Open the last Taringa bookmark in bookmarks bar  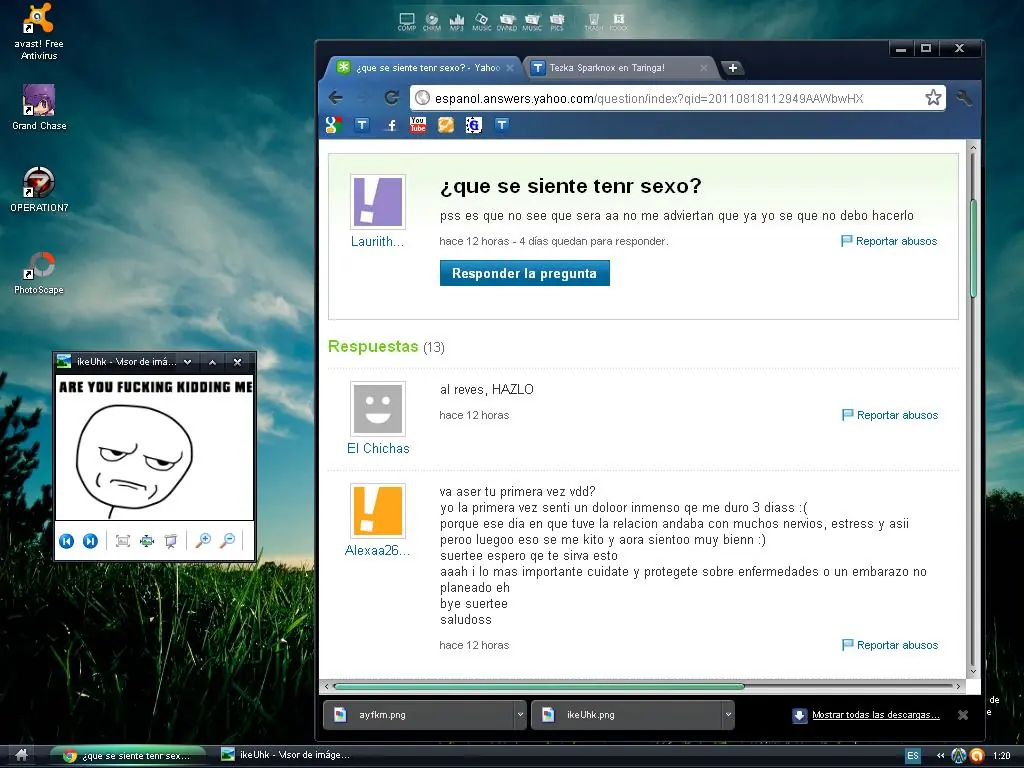[502, 125]
